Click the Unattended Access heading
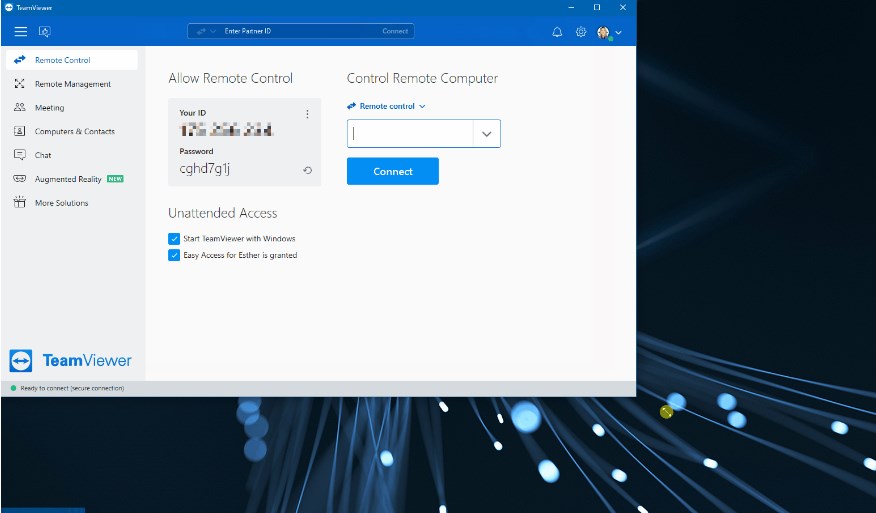Viewport: 876px width, 513px height. click(222, 213)
